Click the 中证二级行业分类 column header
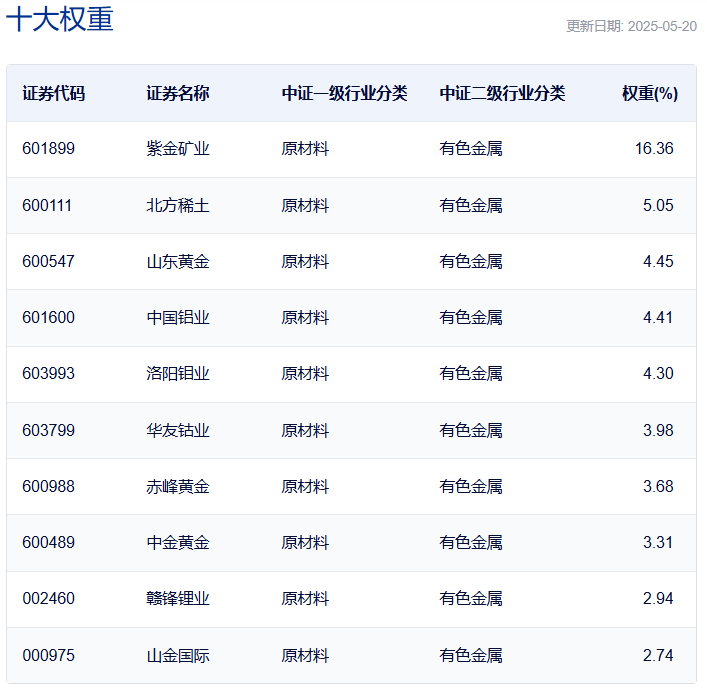This screenshot has width=707, height=692. (x=502, y=93)
